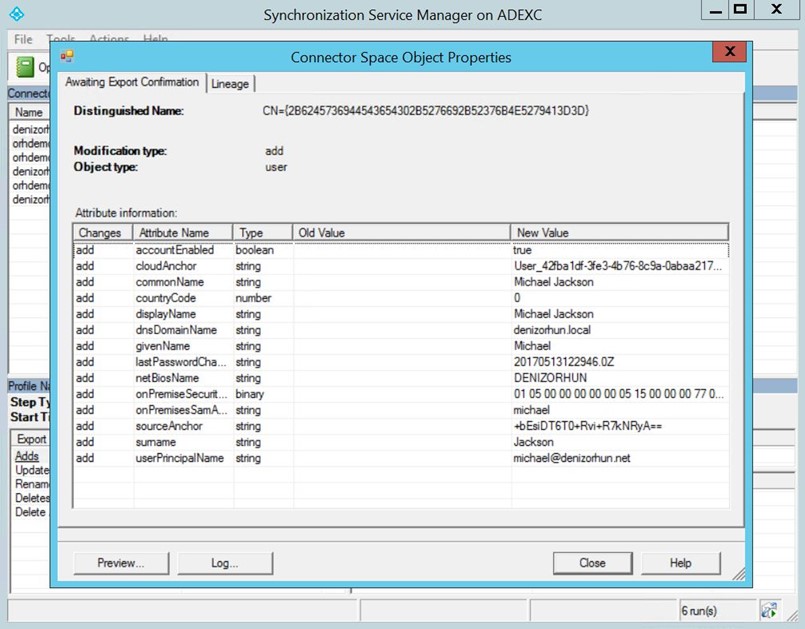Select the surname attribute row
The image size is (805, 629).
pyautogui.click(x=400, y=442)
